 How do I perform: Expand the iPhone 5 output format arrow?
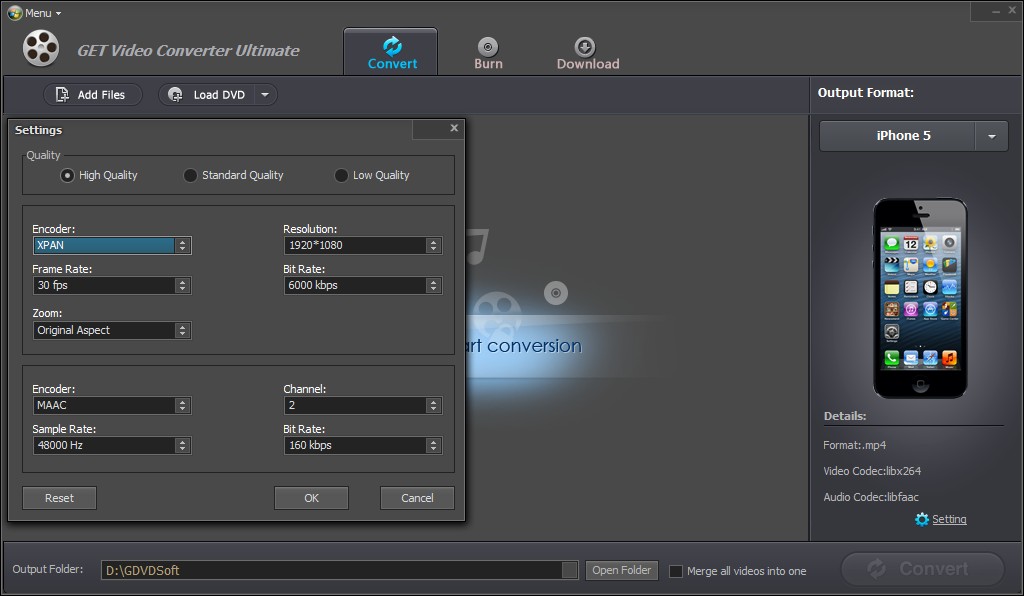pyautogui.click(x=991, y=136)
